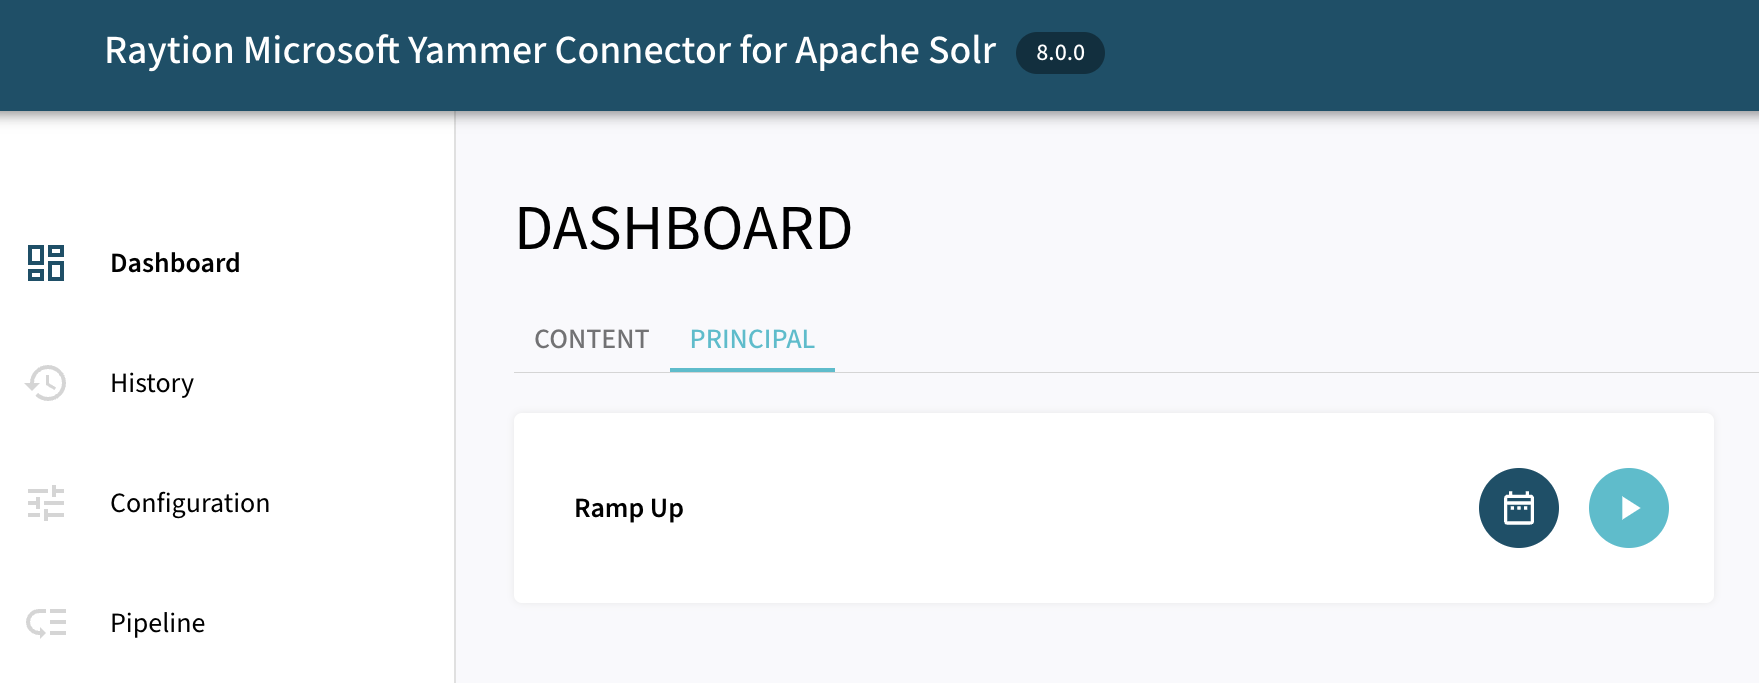This screenshot has height=683, width=1759.
Task: Click the 8.0.0 version badge
Action: (x=1059, y=54)
